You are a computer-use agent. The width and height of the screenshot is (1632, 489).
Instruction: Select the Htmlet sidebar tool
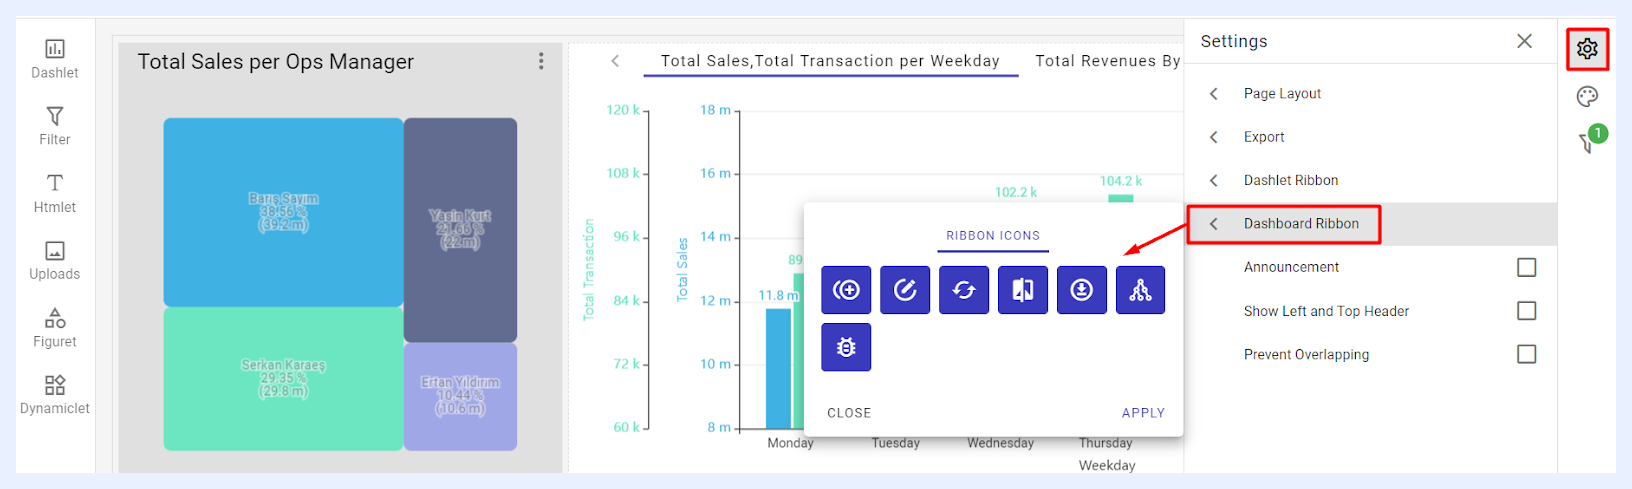pos(55,193)
